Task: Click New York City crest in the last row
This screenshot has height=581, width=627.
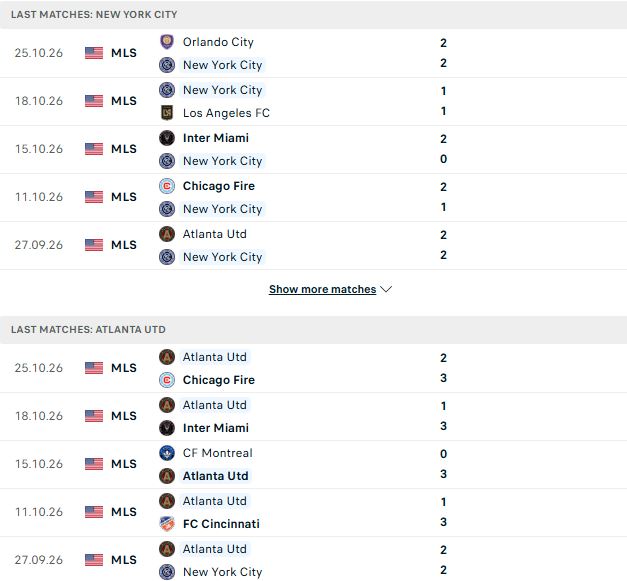Action: 167,572
